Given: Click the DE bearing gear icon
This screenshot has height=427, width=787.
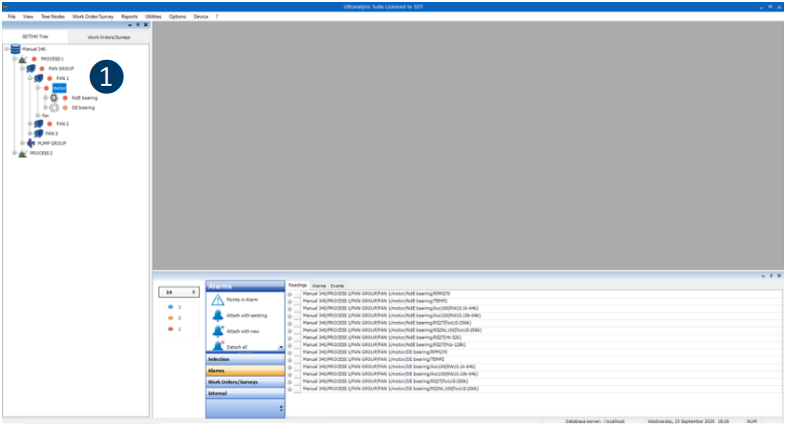Looking at the screenshot, I should click(x=54, y=107).
